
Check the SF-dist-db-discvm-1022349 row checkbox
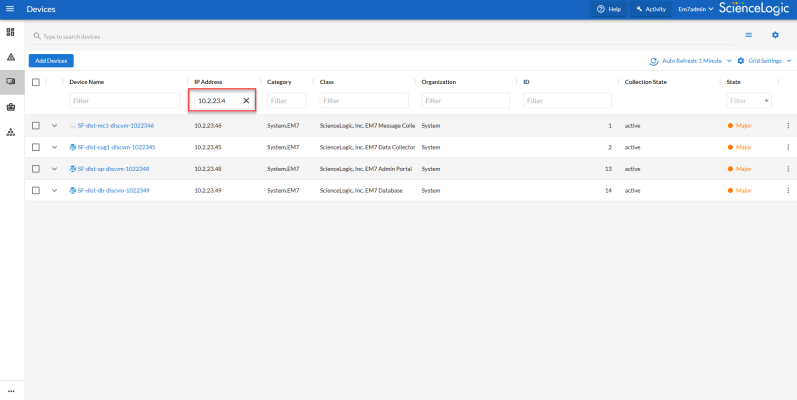pyautogui.click(x=36, y=191)
